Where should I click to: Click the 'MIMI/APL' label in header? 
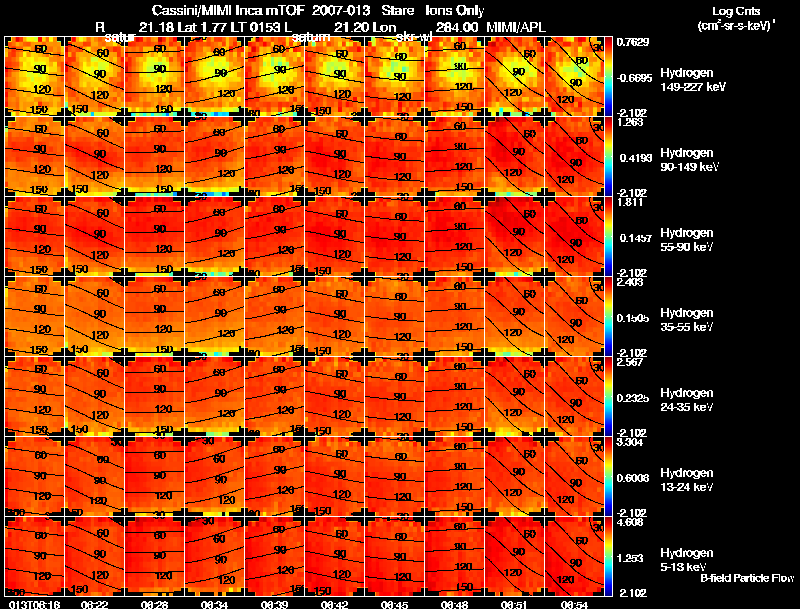tap(516, 27)
